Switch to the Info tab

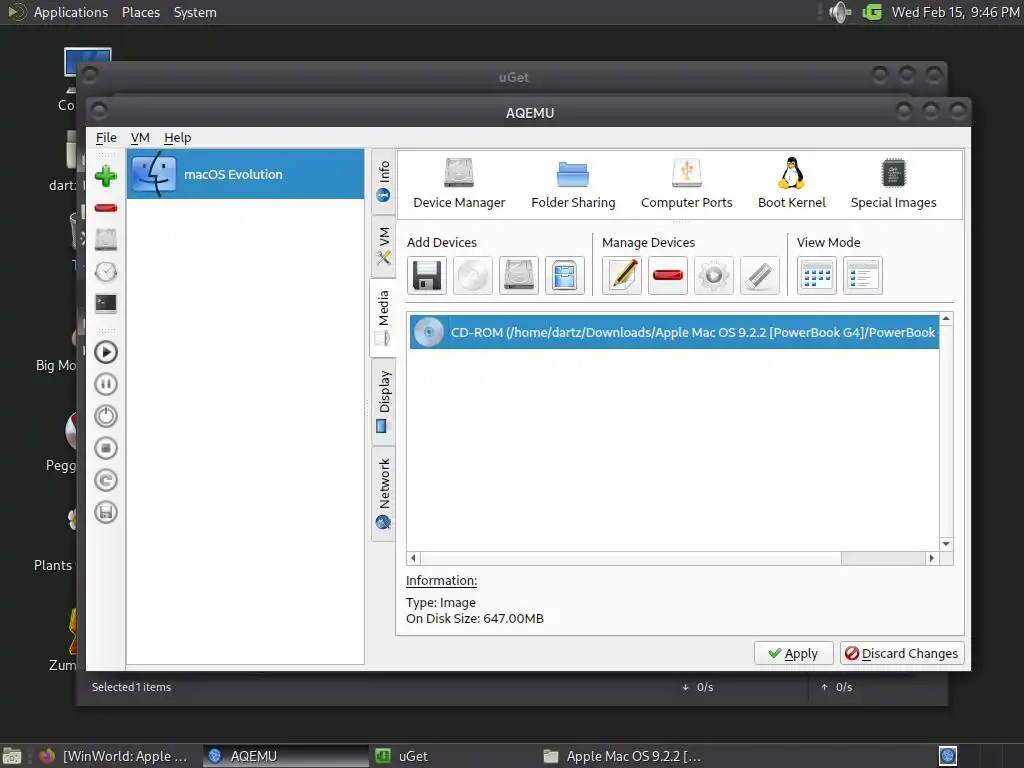tap(383, 182)
